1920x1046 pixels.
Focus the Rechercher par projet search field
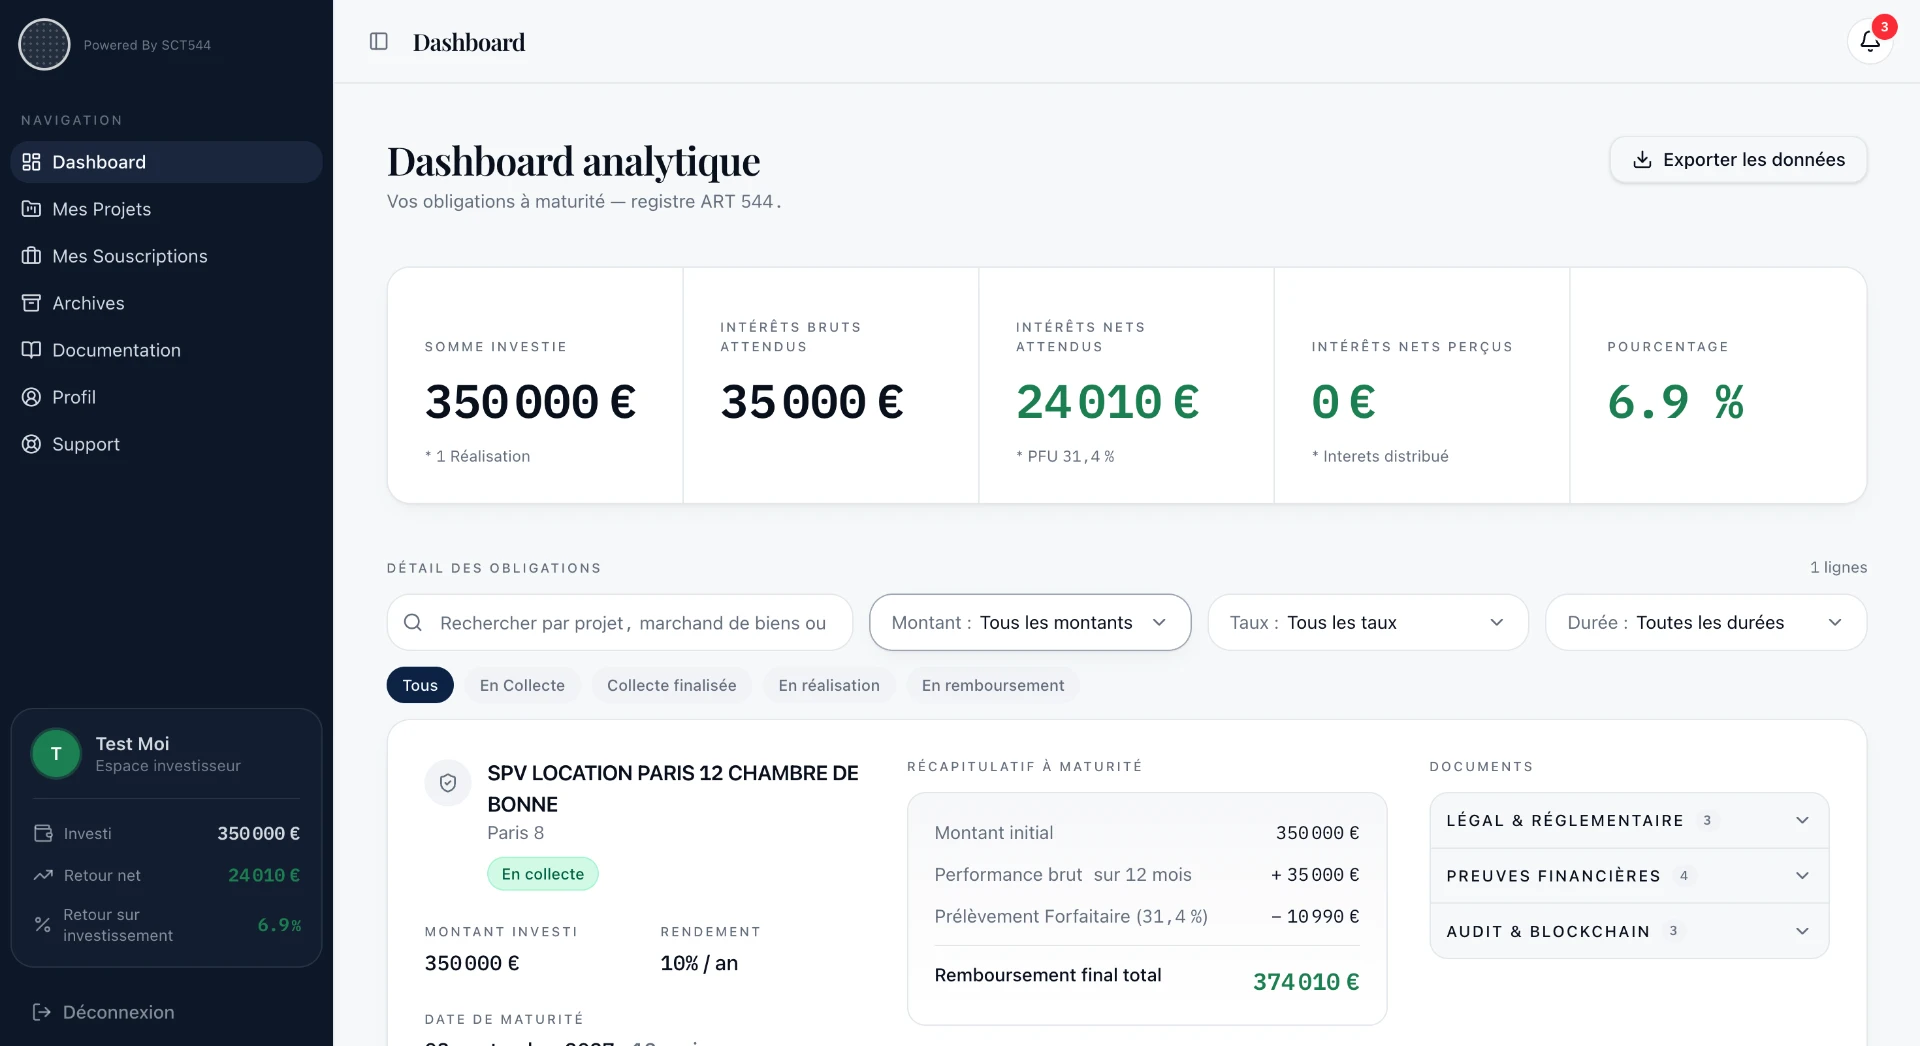click(620, 622)
